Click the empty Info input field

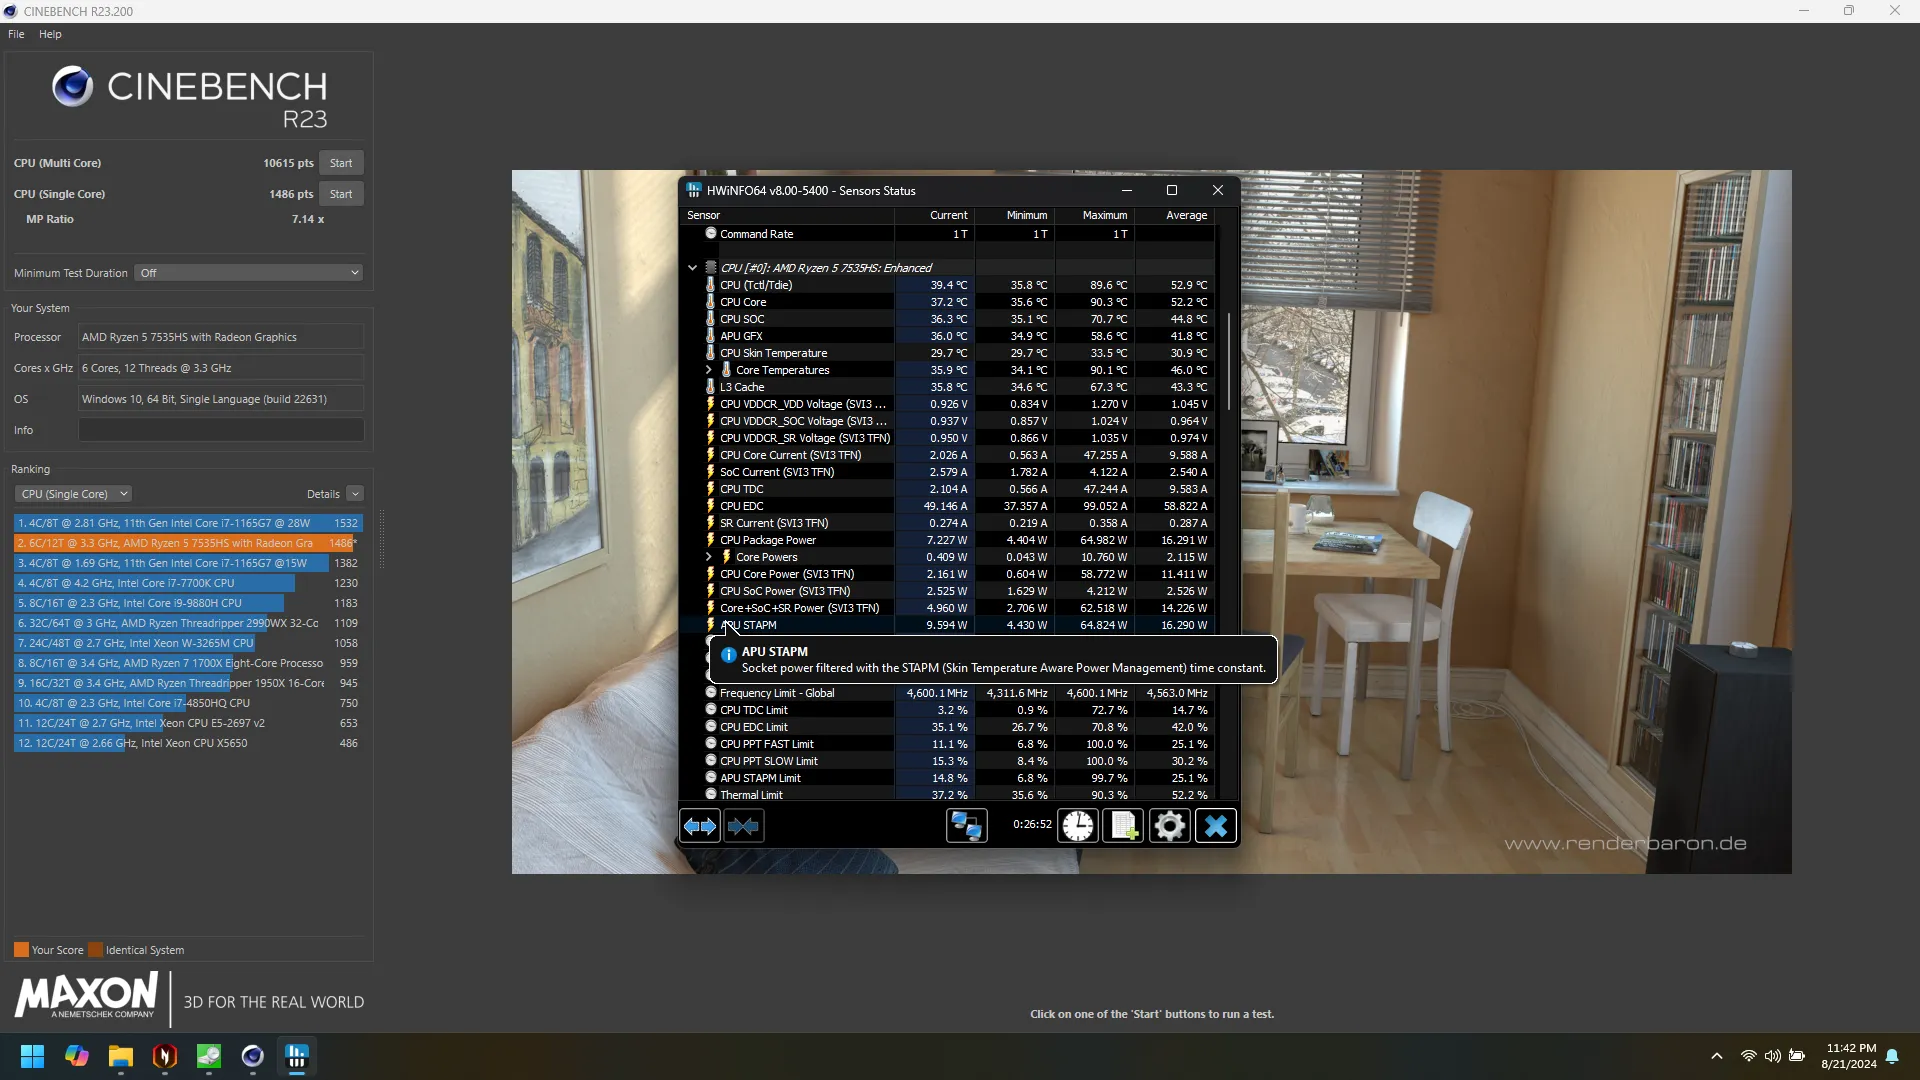click(x=221, y=430)
